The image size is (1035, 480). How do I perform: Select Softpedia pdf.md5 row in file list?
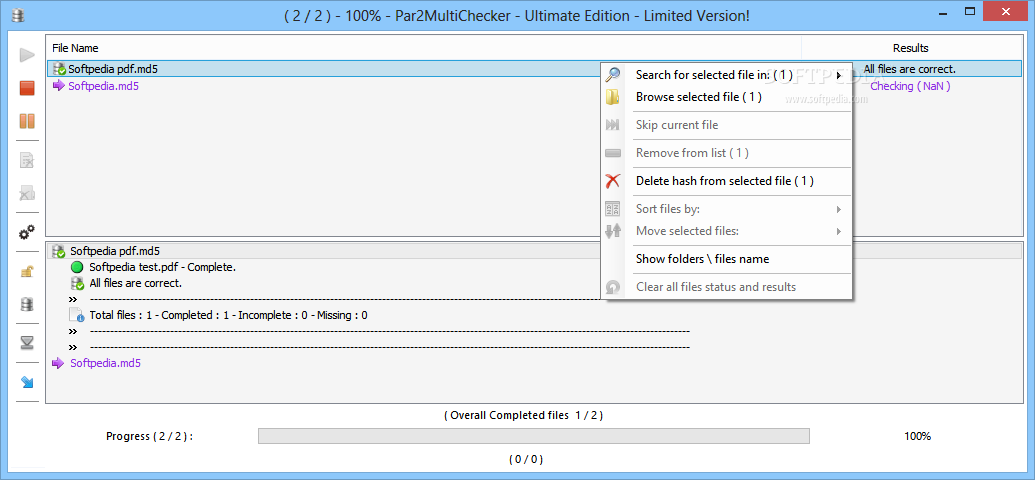pos(535,69)
